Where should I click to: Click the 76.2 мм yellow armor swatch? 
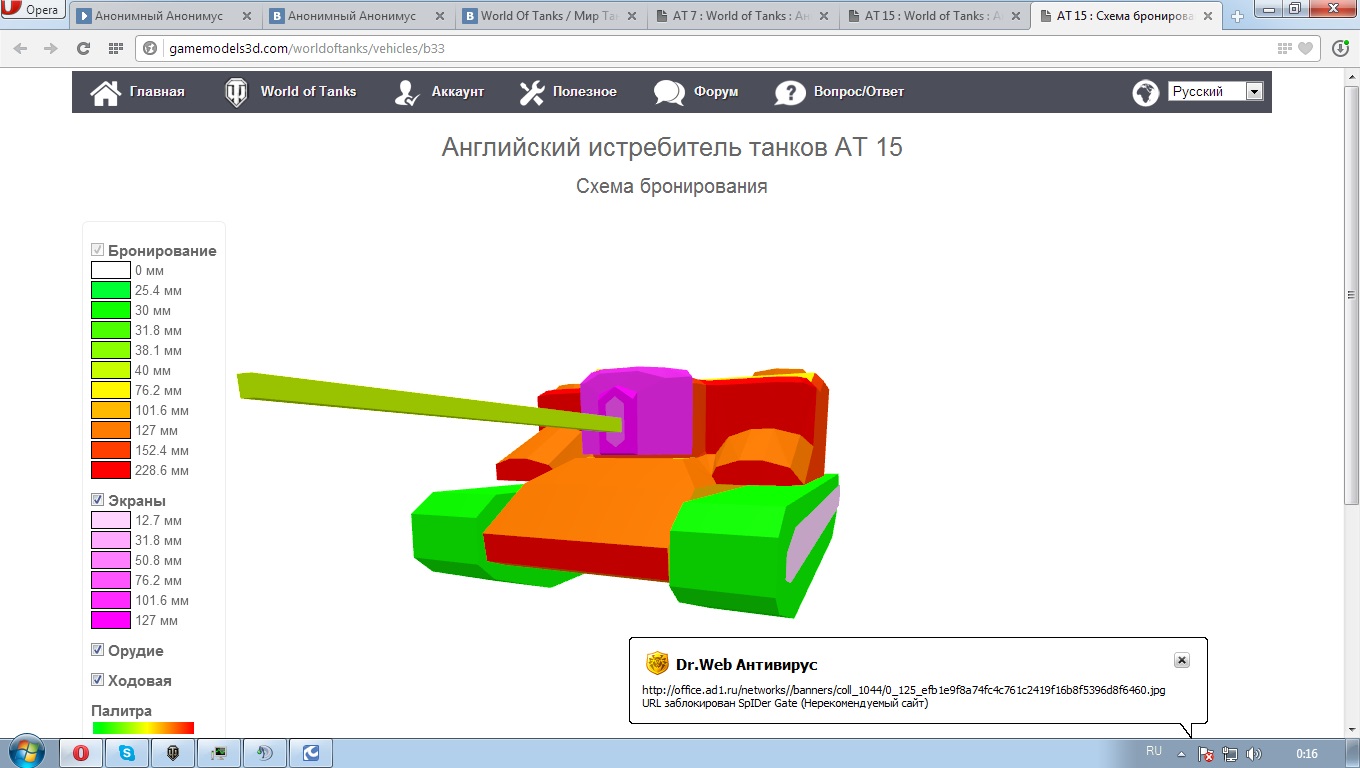click(111, 390)
